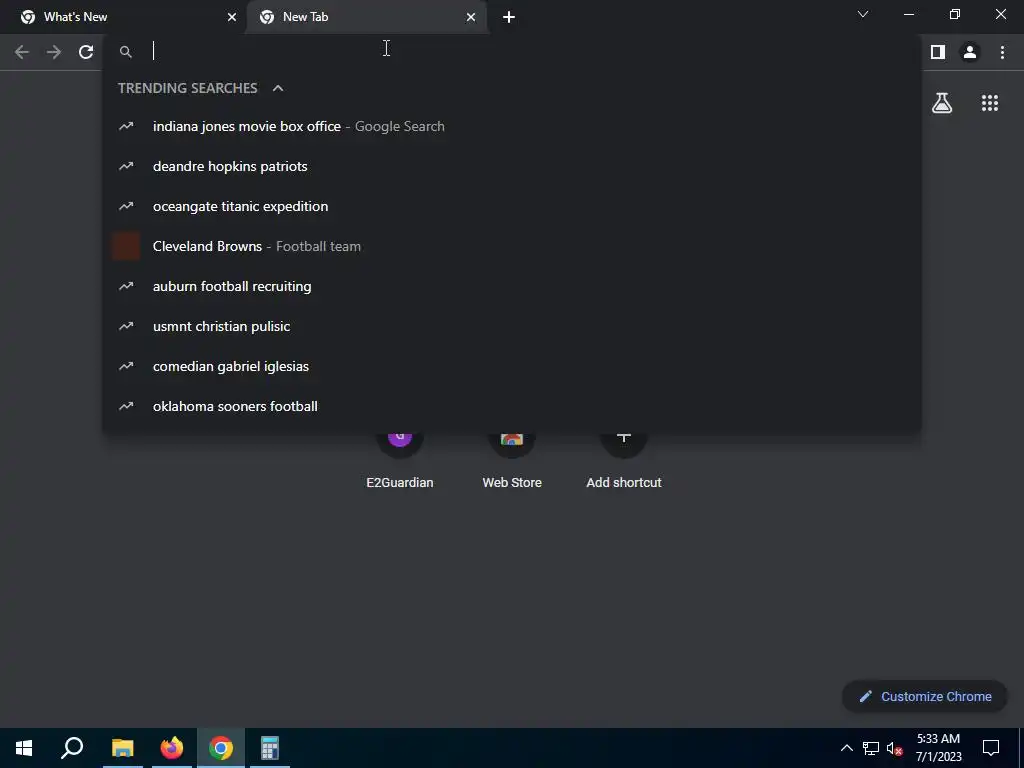Open Windows taskbar search
1024x768 pixels.
pyautogui.click(x=72, y=748)
